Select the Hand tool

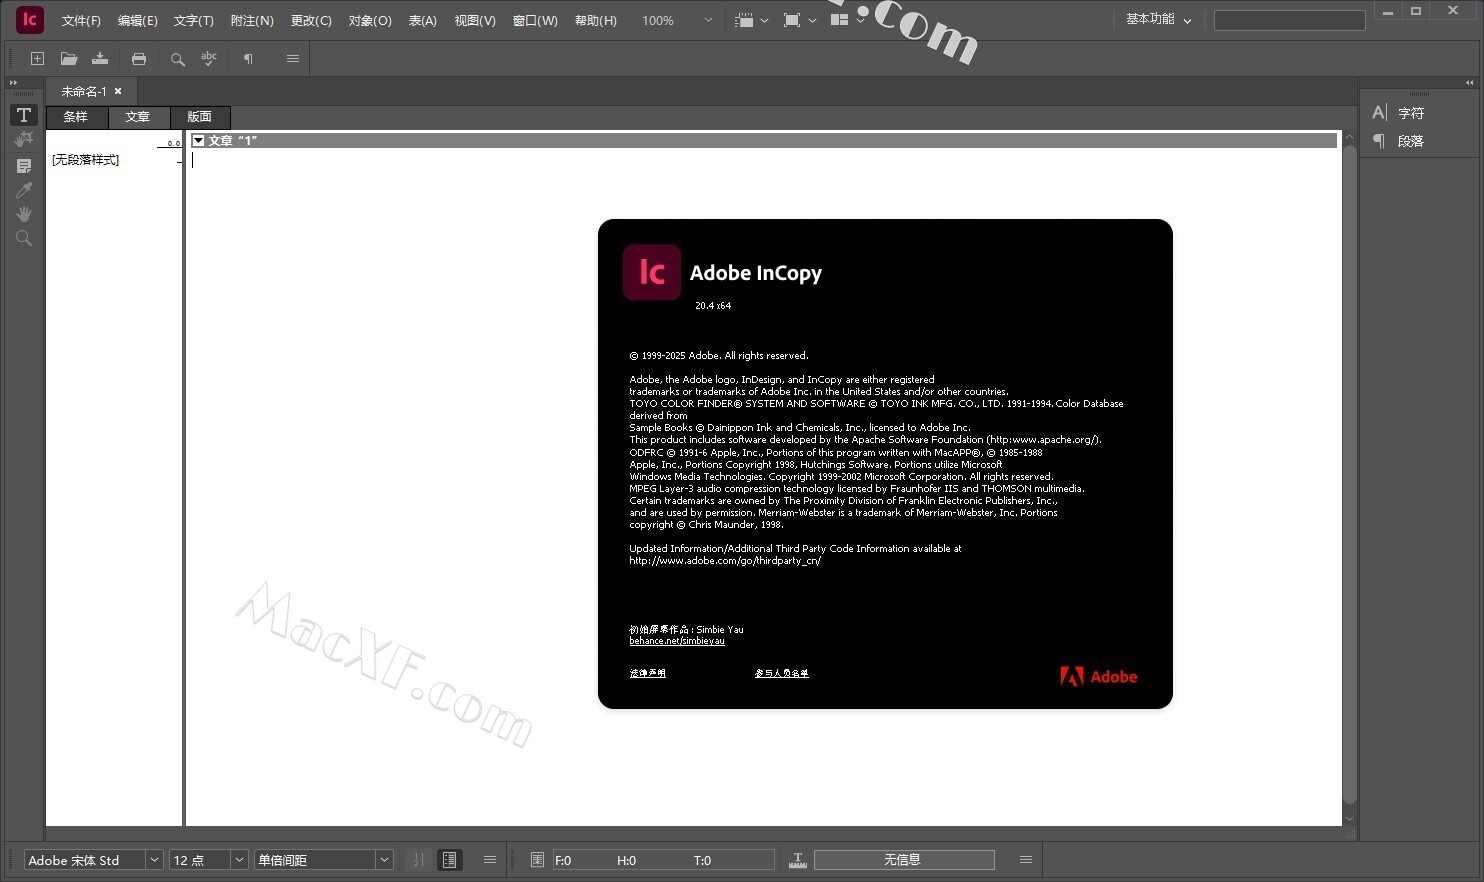(x=24, y=214)
